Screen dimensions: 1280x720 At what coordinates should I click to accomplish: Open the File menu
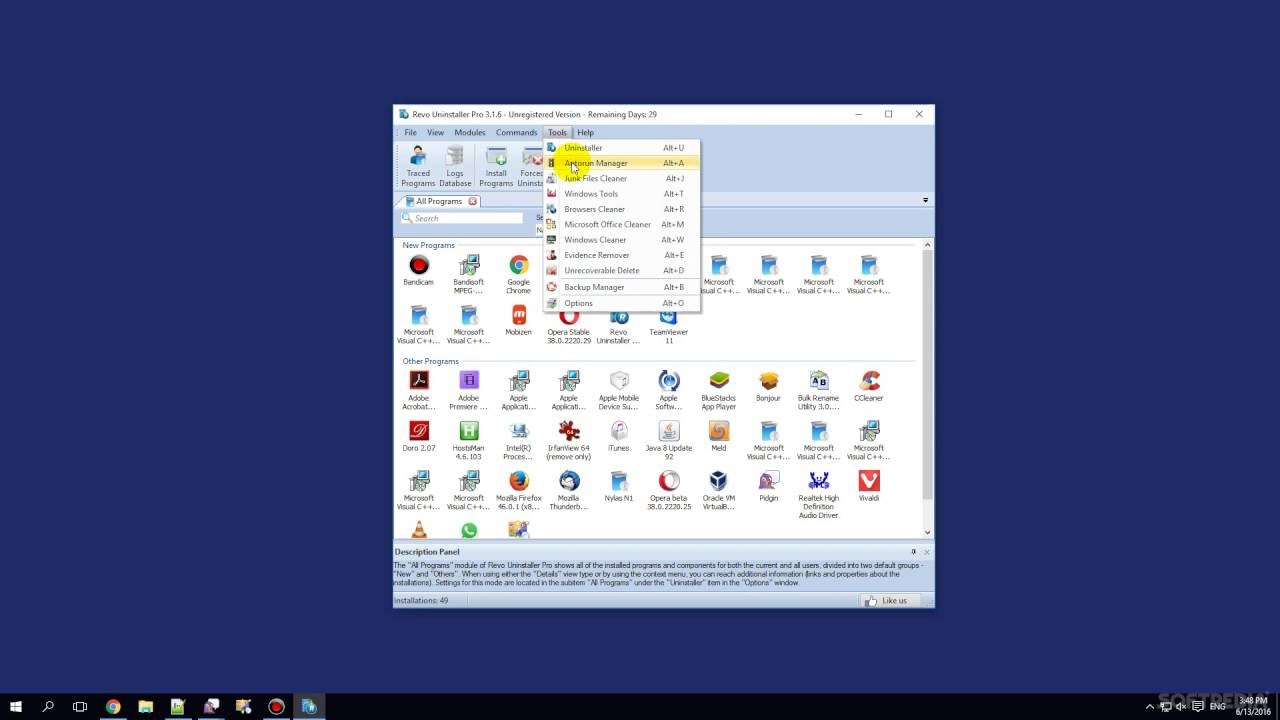[x=410, y=132]
